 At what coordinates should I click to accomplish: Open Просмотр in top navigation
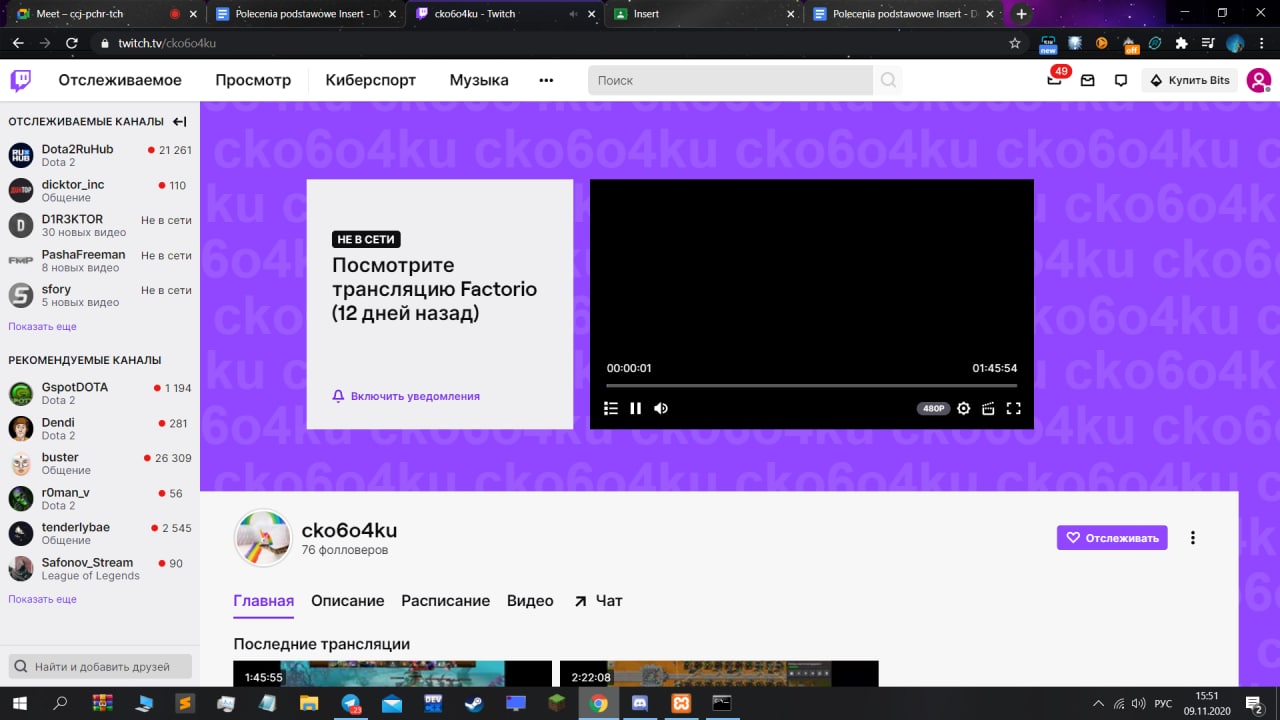253,80
